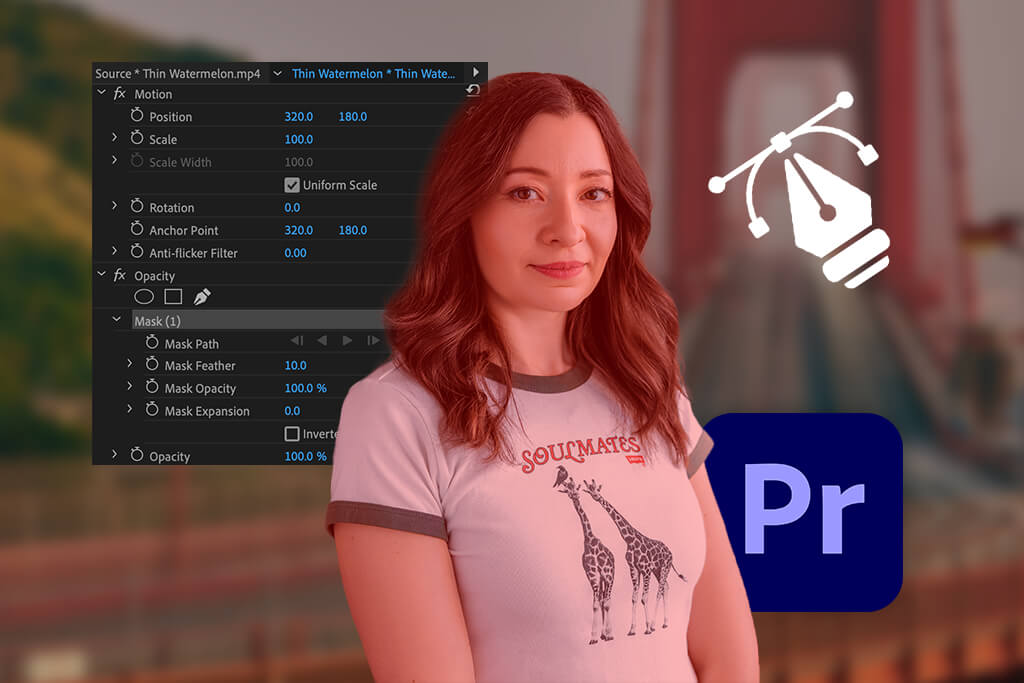Screen dimensions: 1024x683
Task: Toggle stopwatch animation for Scale
Action: tap(136, 138)
